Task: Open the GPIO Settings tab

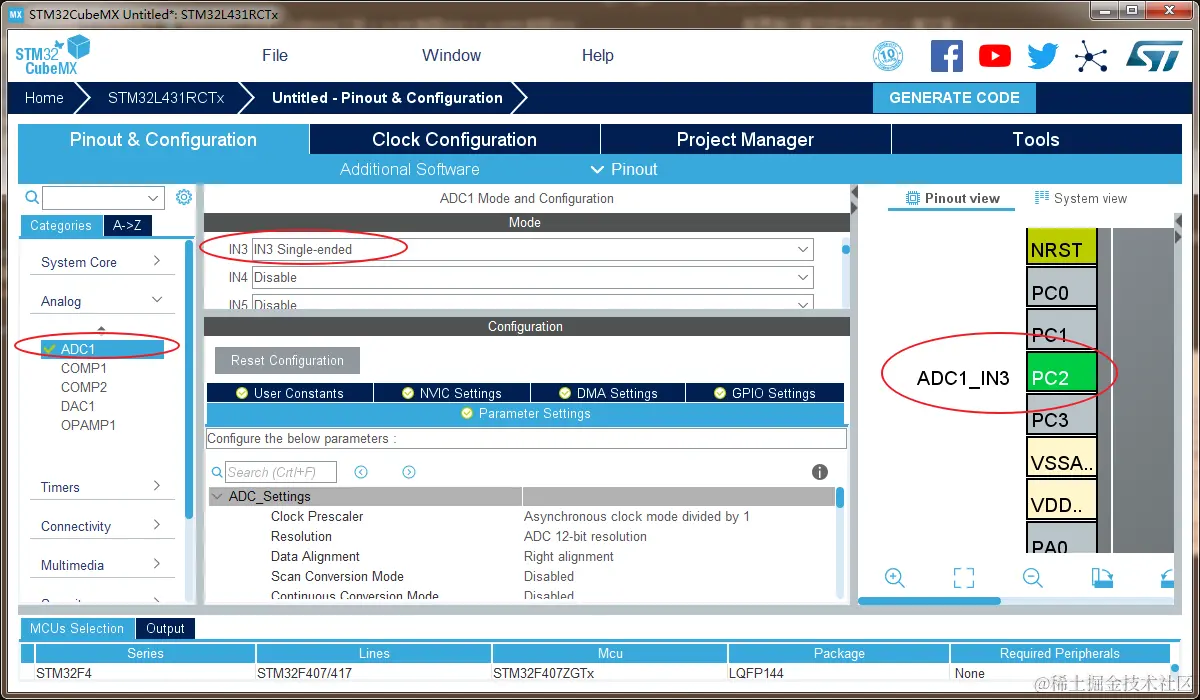Action: [x=765, y=393]
